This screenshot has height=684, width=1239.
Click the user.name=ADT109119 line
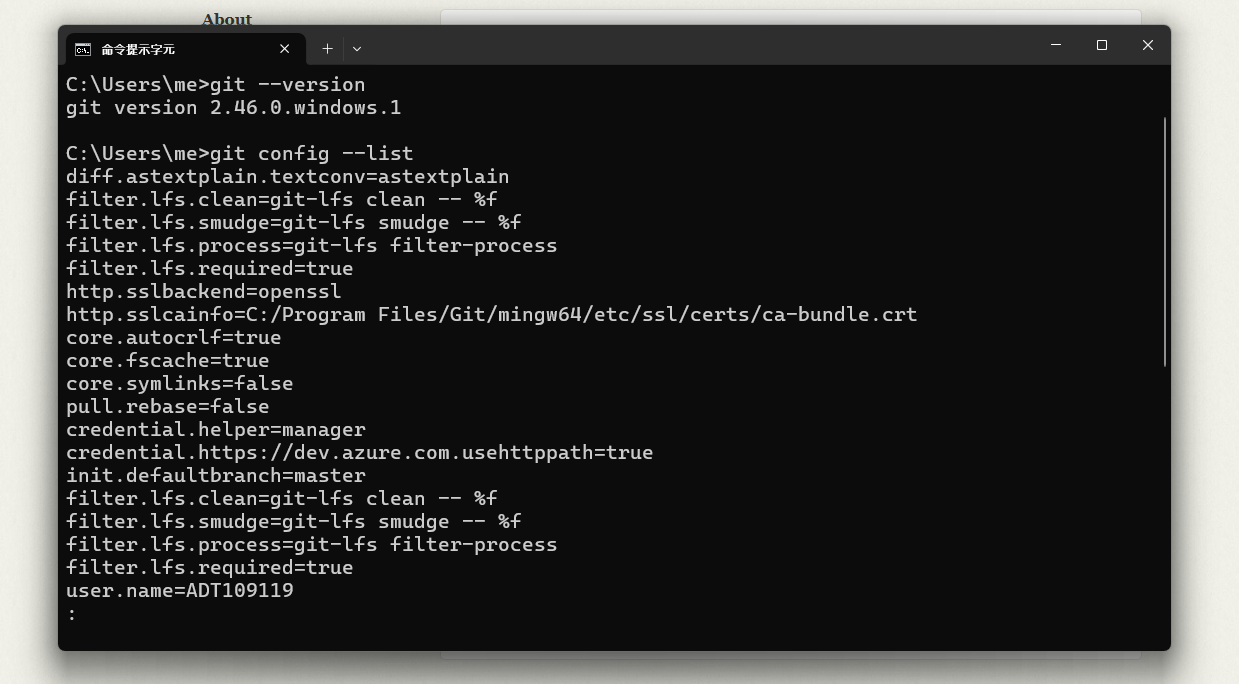click(x=180, y=590)
